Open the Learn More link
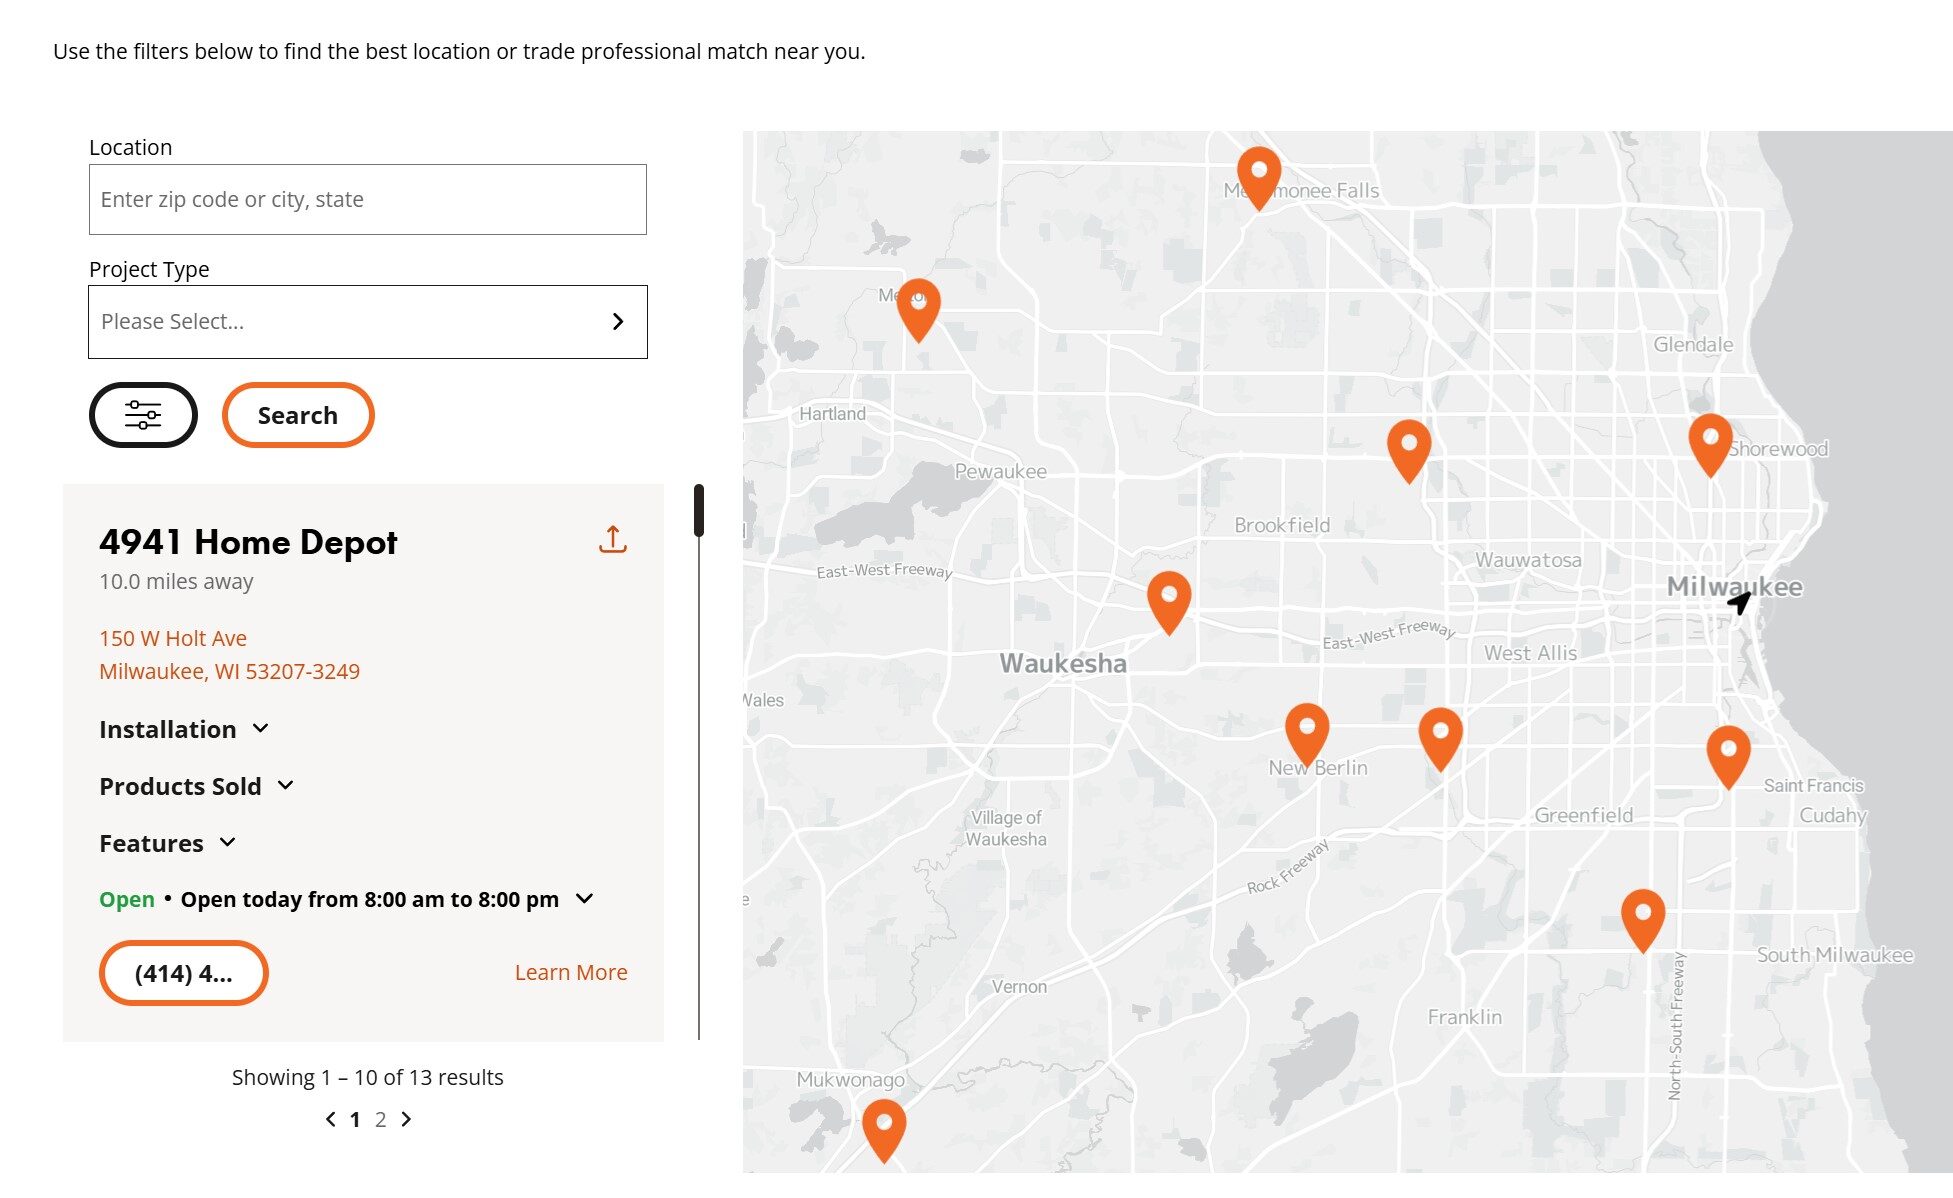The height and width of the screenshot is (1198, 1953). pyautogui.click(x=571, y=973)
